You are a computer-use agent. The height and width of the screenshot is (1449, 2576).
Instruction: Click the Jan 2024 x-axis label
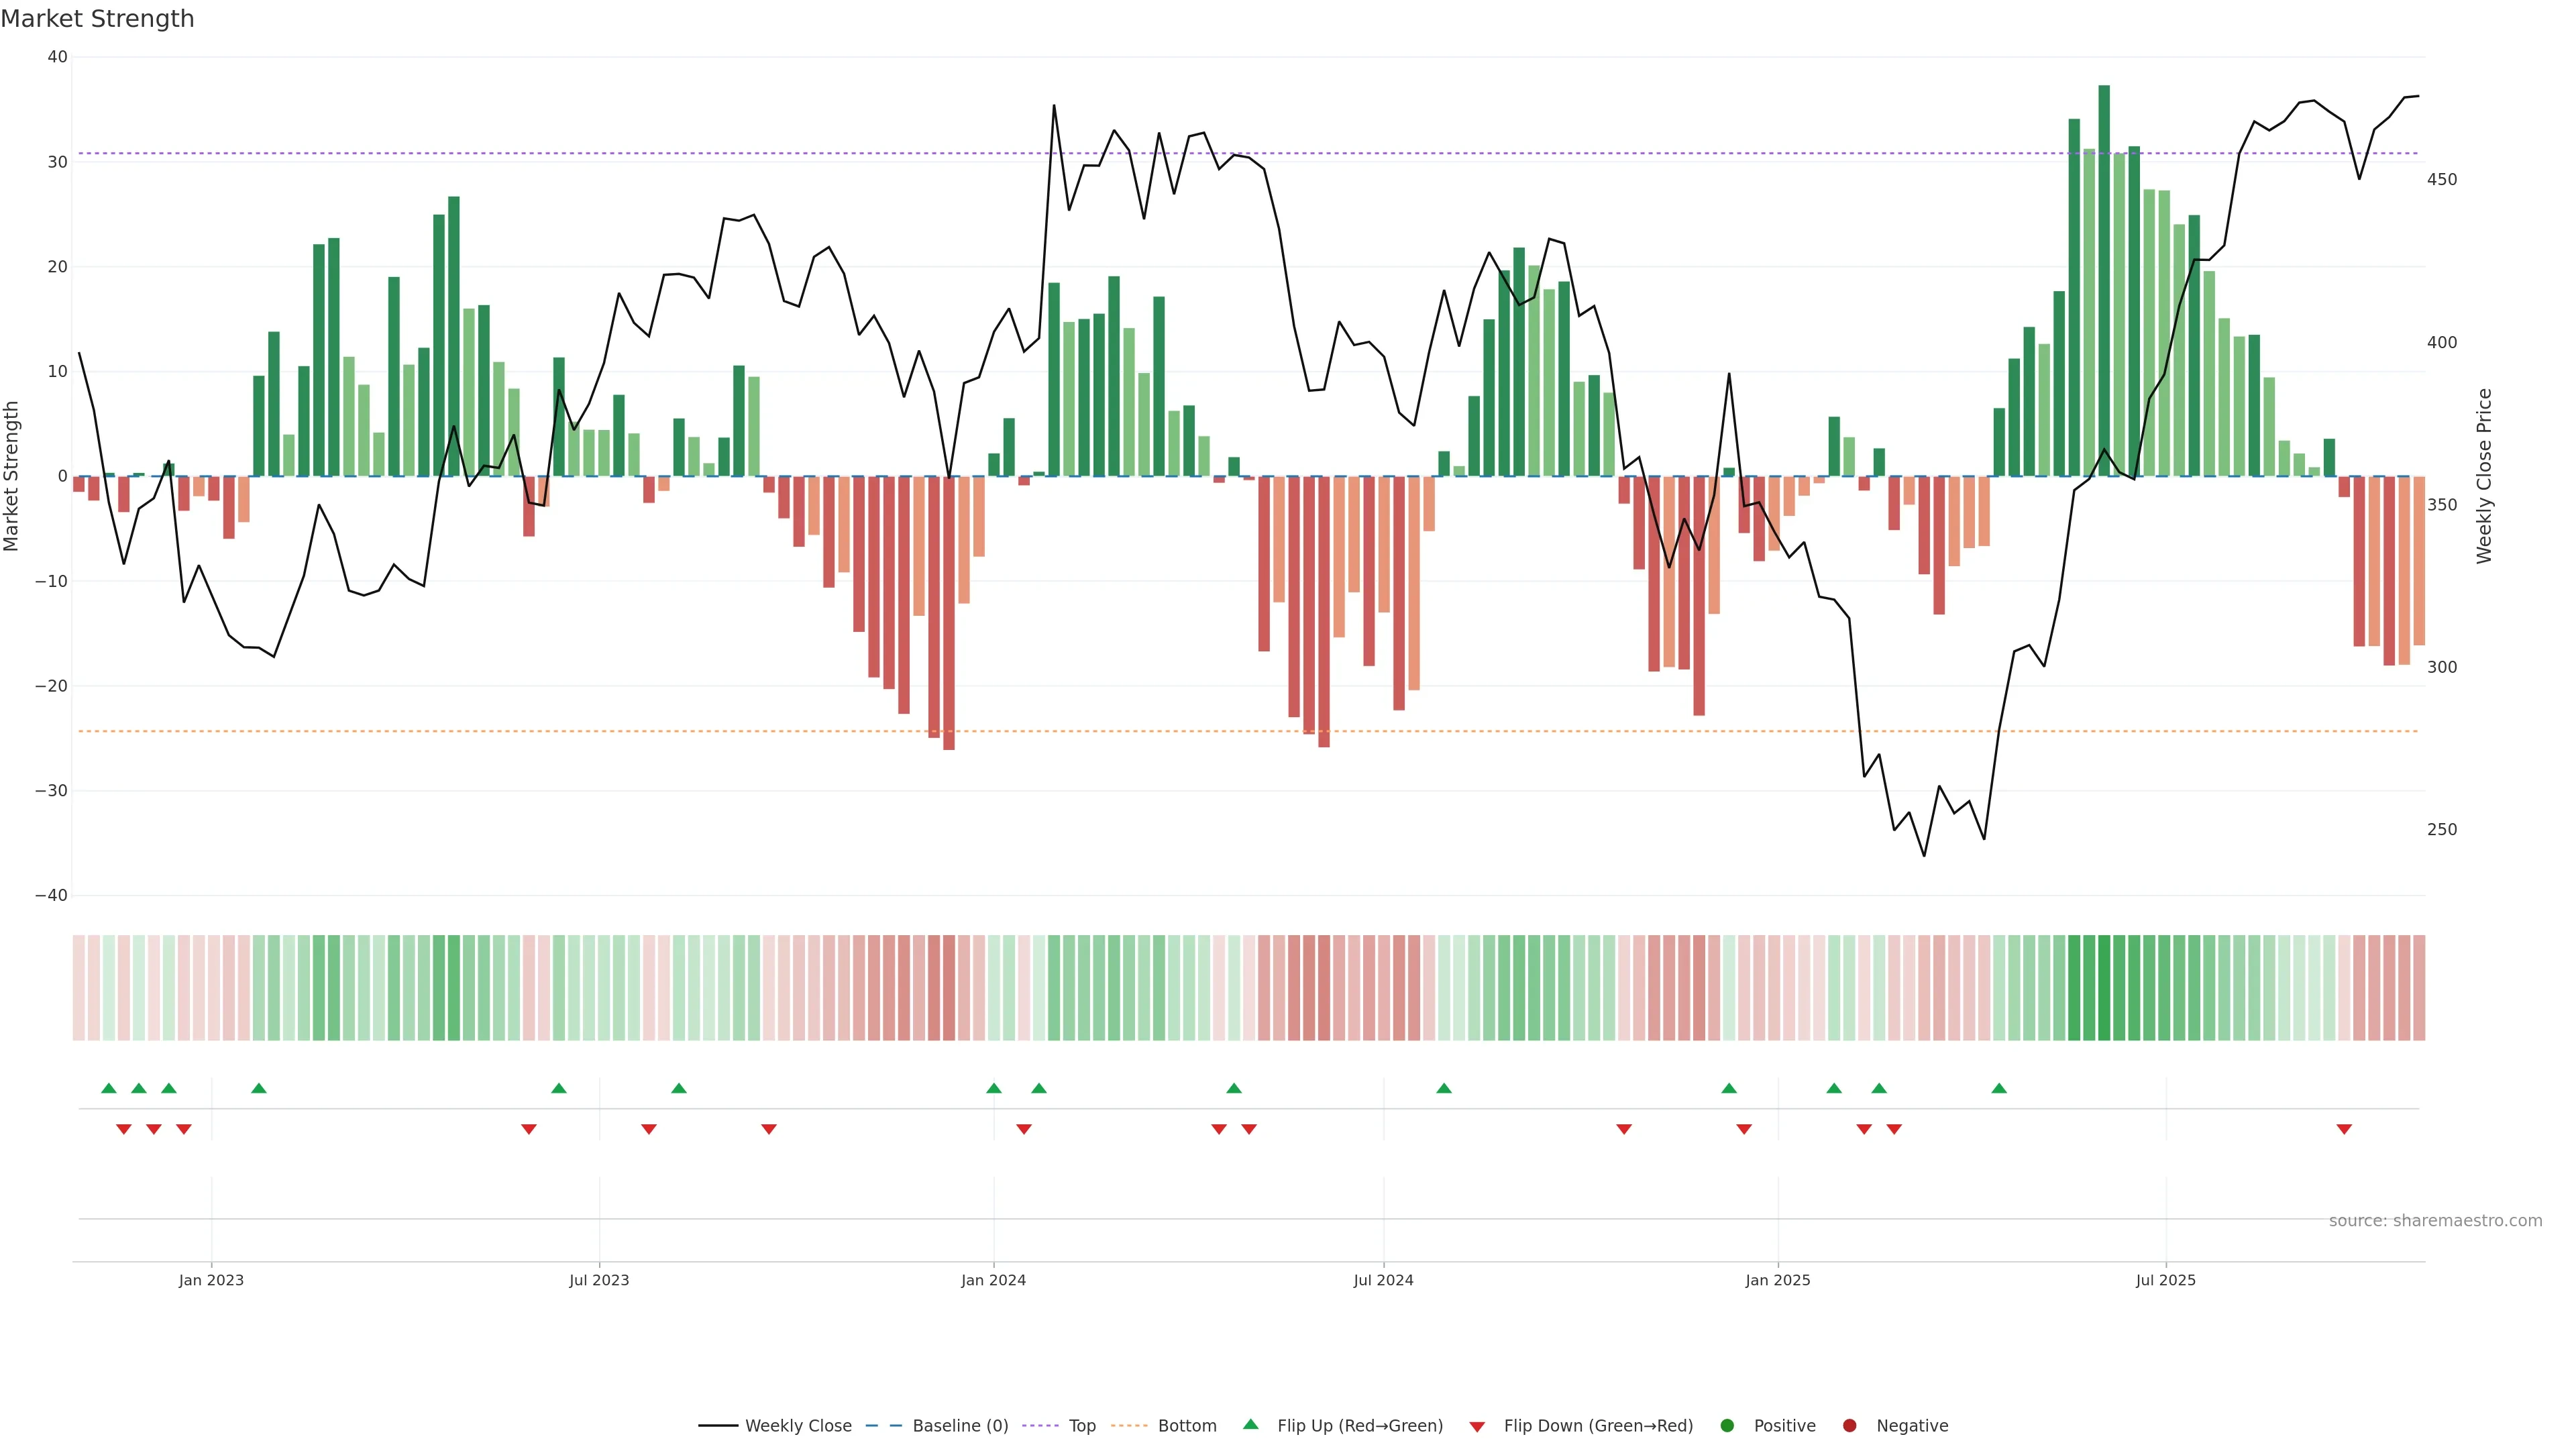pyautogui.click(x=993, y=1280)
